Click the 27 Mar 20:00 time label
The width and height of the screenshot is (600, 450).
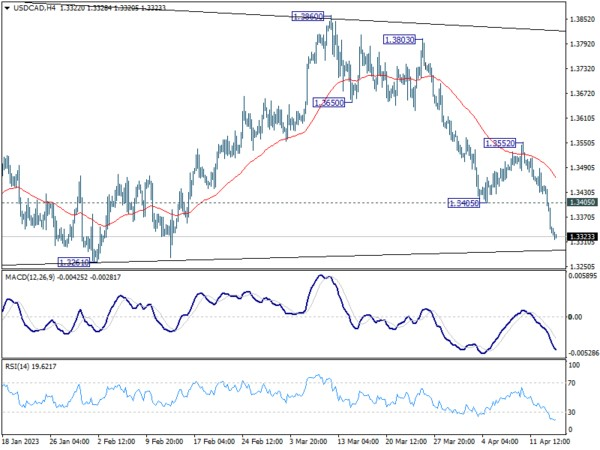tap(454, 441)
